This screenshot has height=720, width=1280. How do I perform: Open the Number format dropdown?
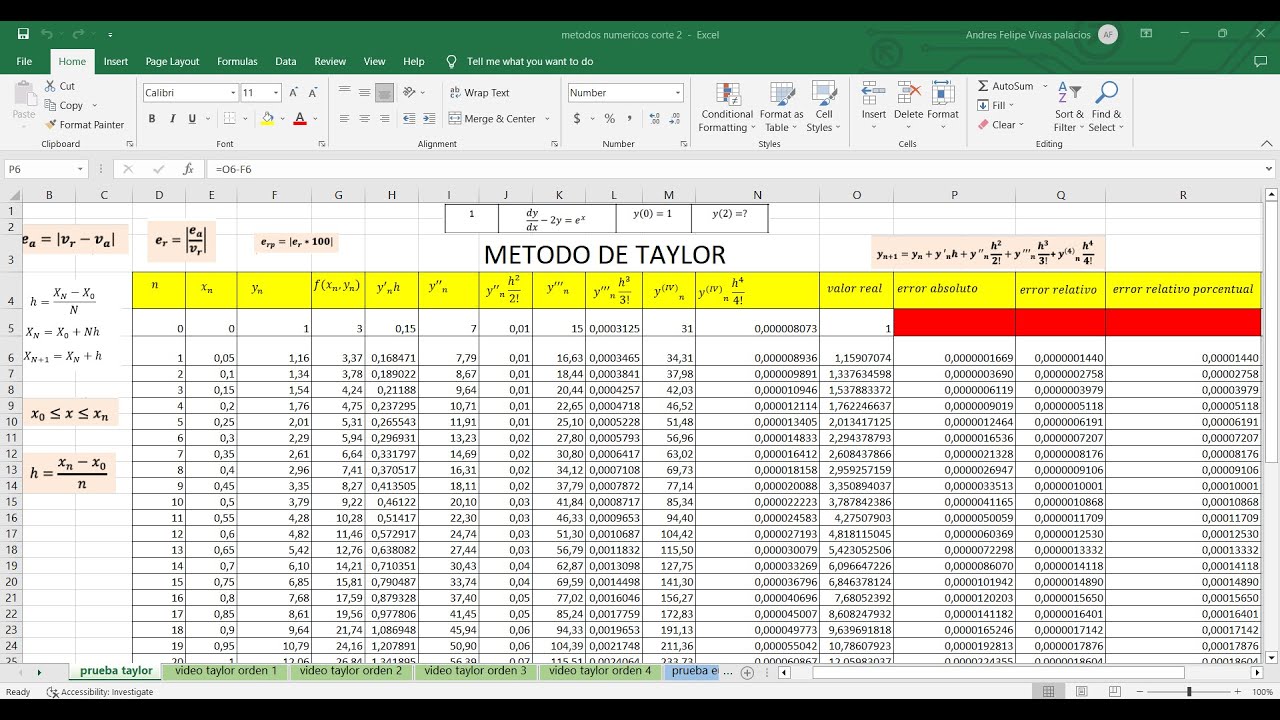(677, 93)
